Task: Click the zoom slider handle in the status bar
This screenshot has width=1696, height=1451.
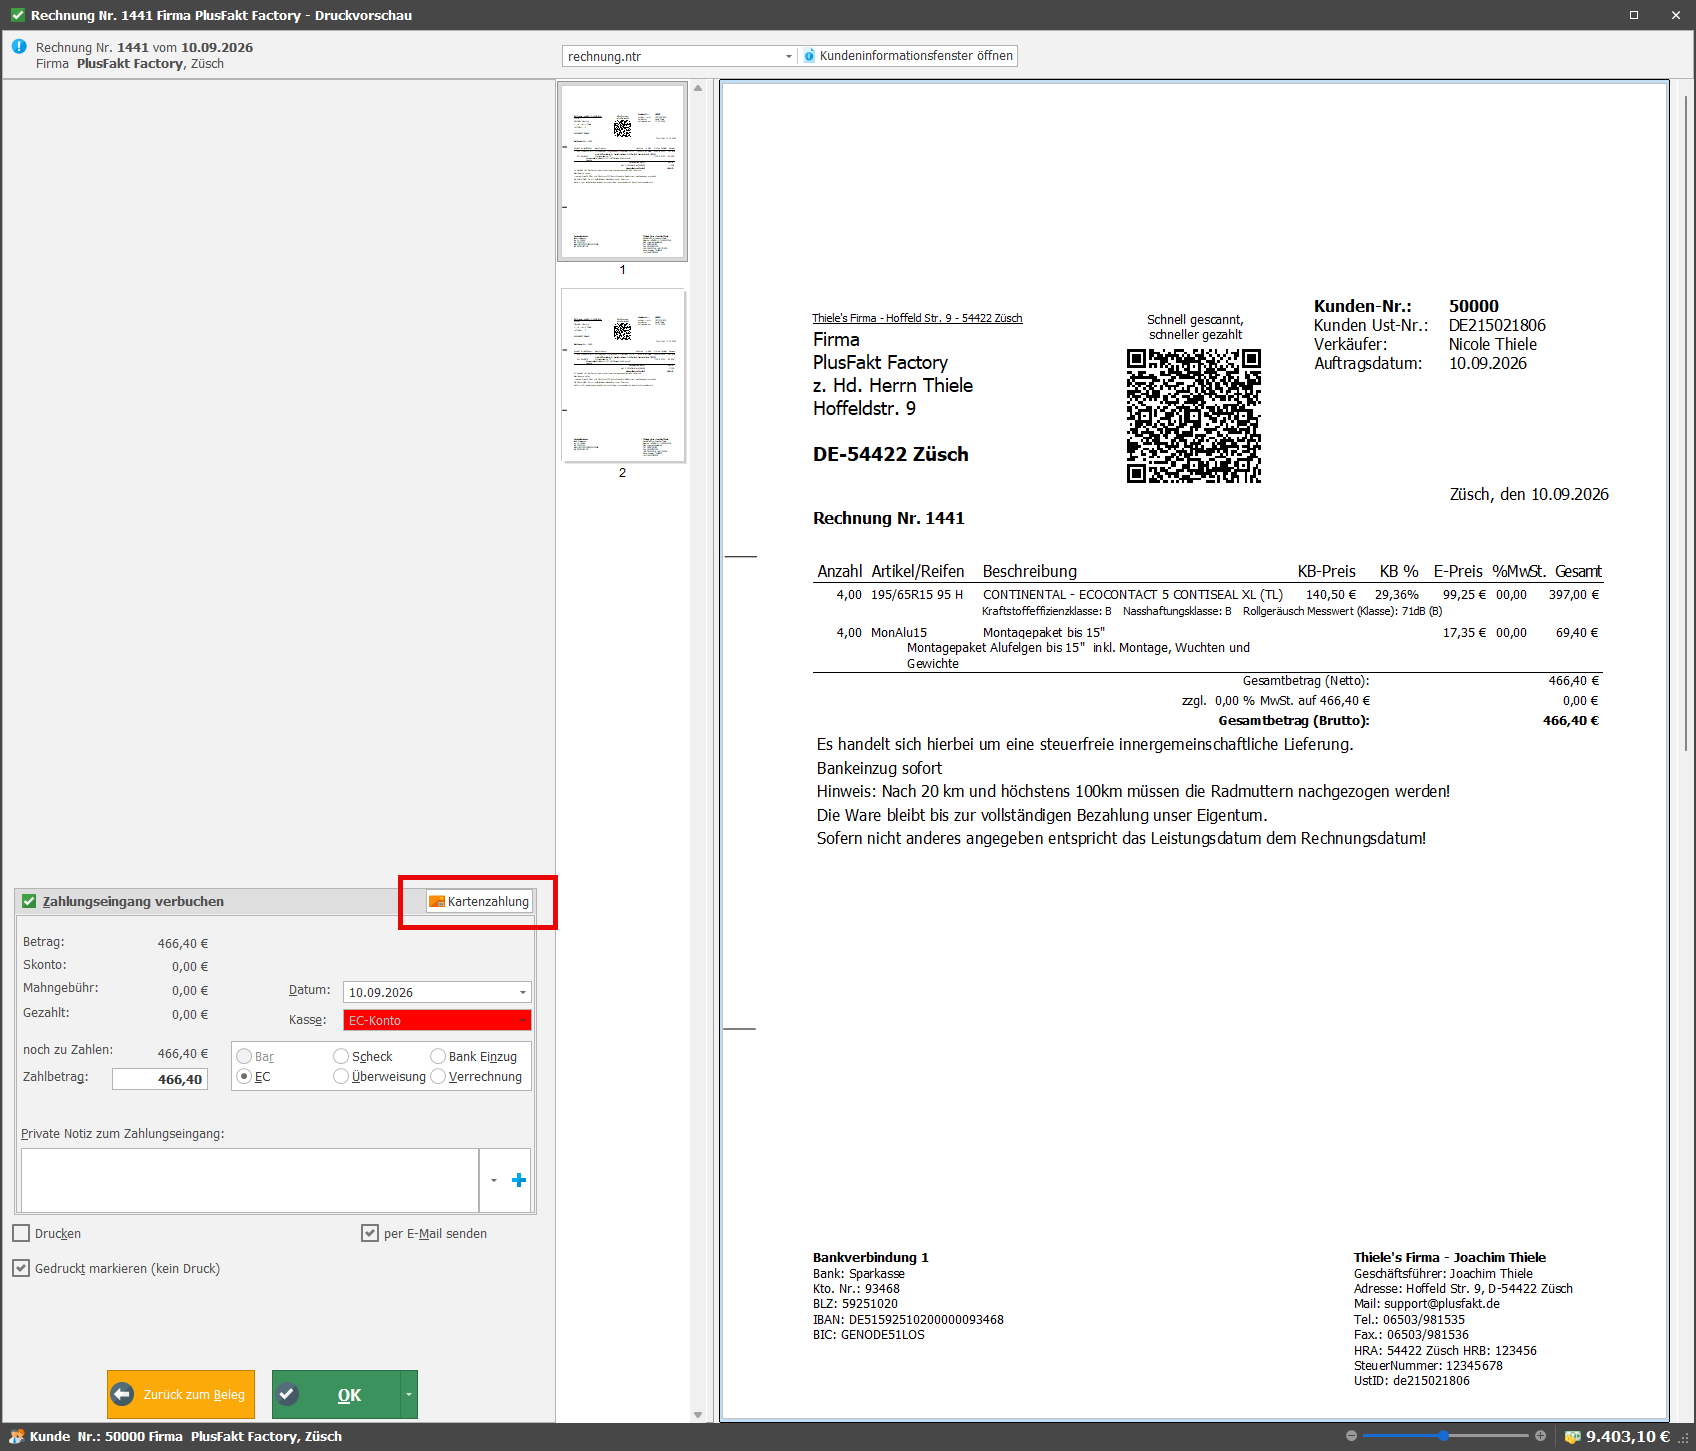Action: 1443,1436
